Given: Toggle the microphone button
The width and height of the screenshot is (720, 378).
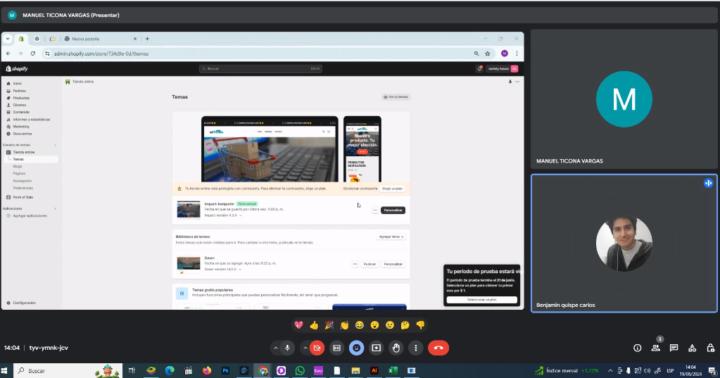Looking at the screenshot, I should tap(287, 348).
